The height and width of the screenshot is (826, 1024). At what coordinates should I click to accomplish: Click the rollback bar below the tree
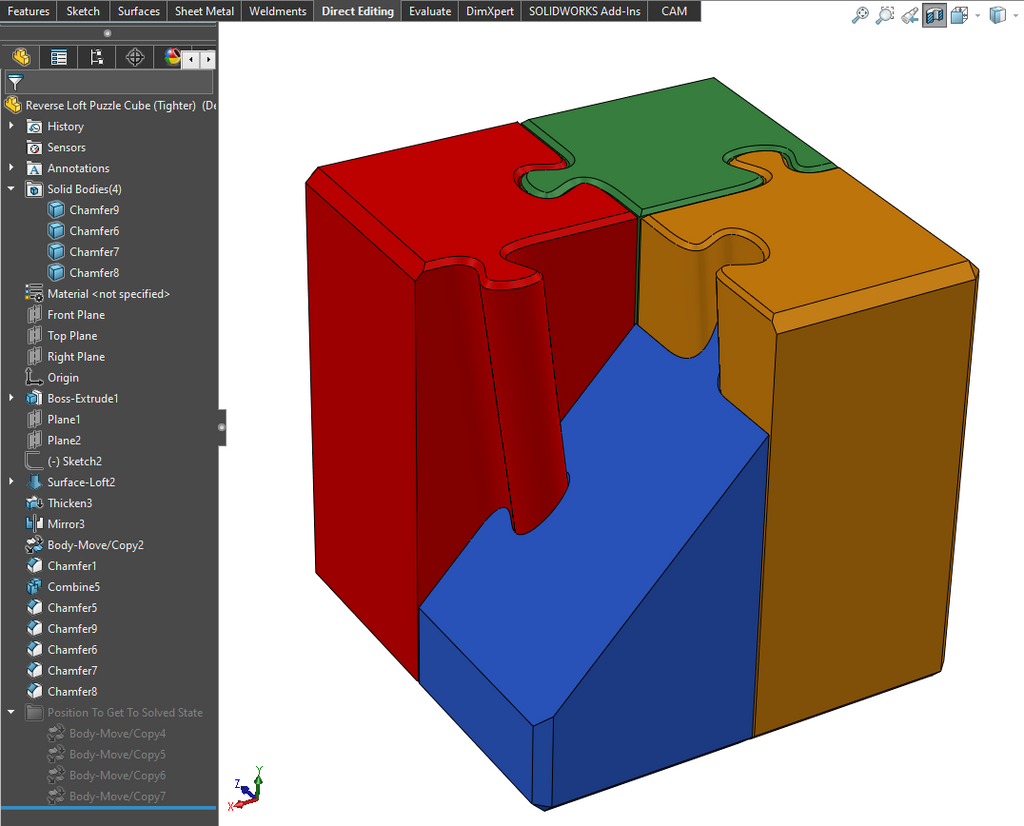108,808
